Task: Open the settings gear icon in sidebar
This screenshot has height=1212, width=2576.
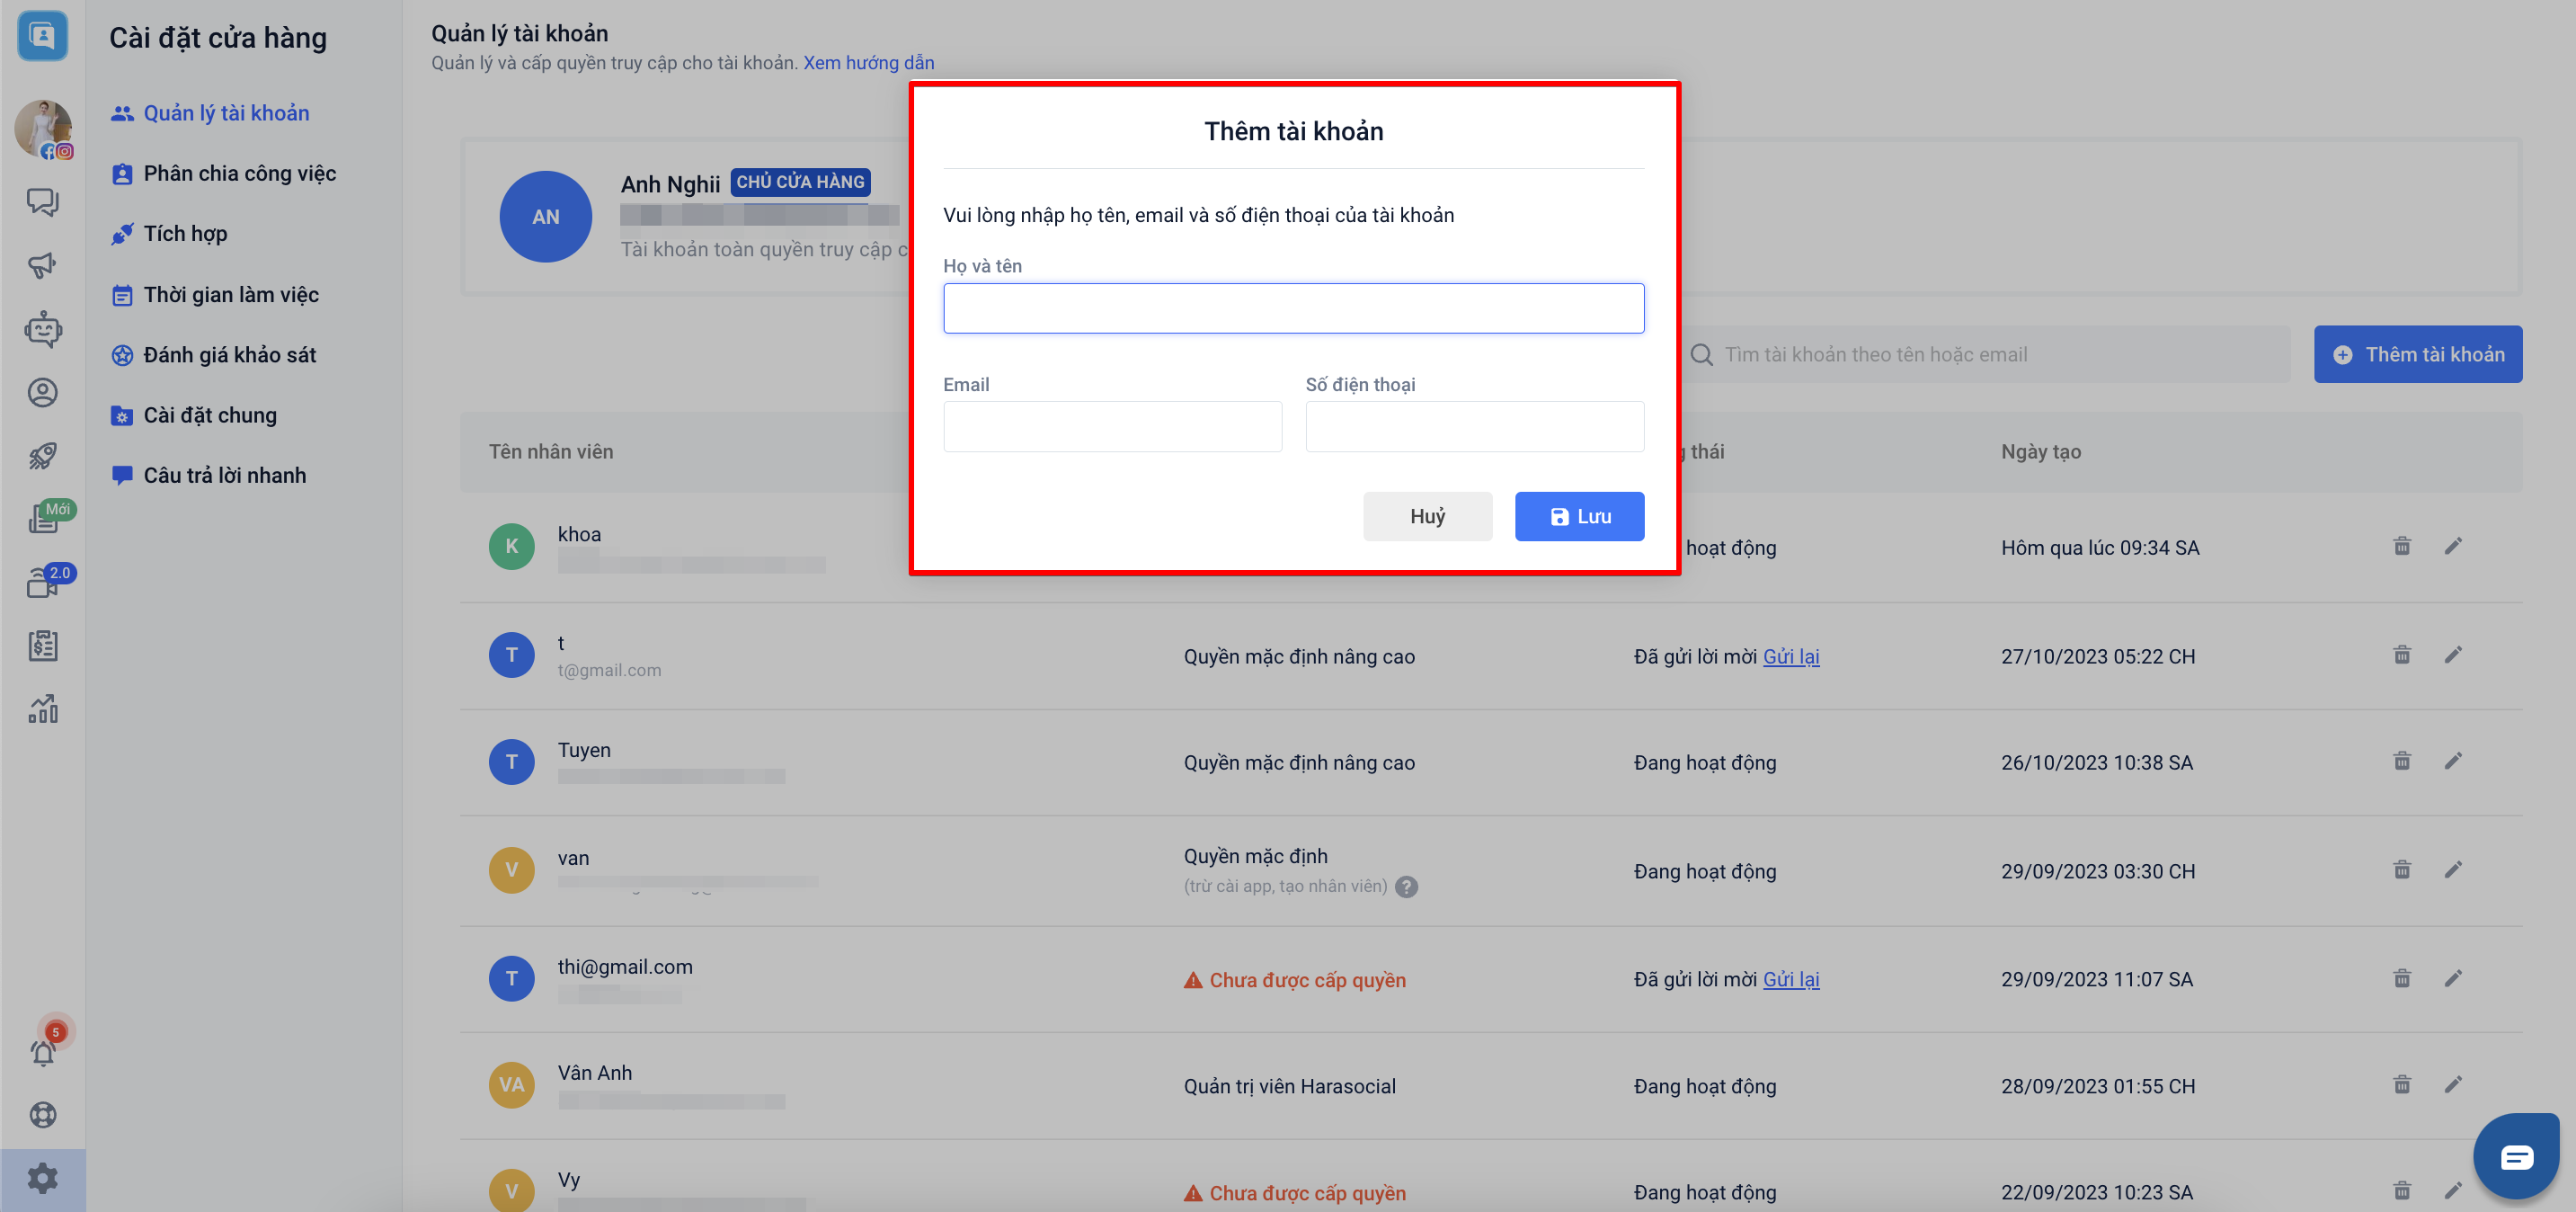Action: 42,1178
